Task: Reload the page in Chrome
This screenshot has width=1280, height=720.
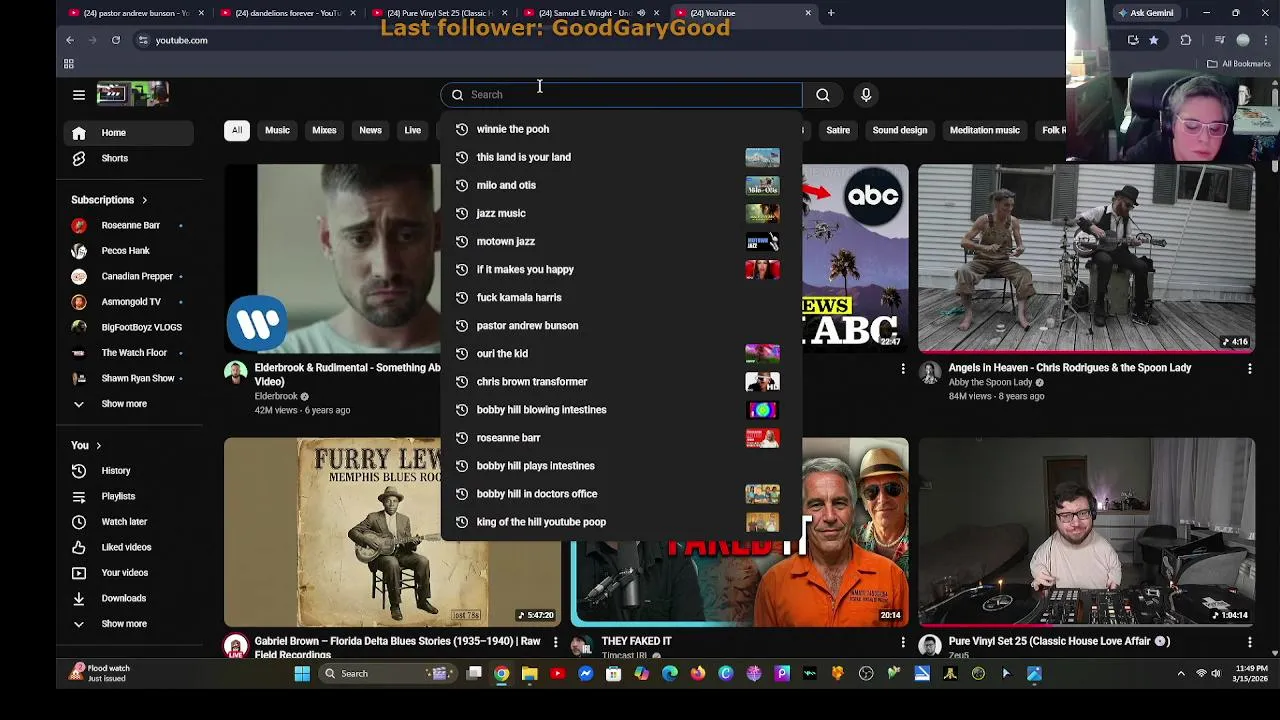Action: click(x=116, y=40)
